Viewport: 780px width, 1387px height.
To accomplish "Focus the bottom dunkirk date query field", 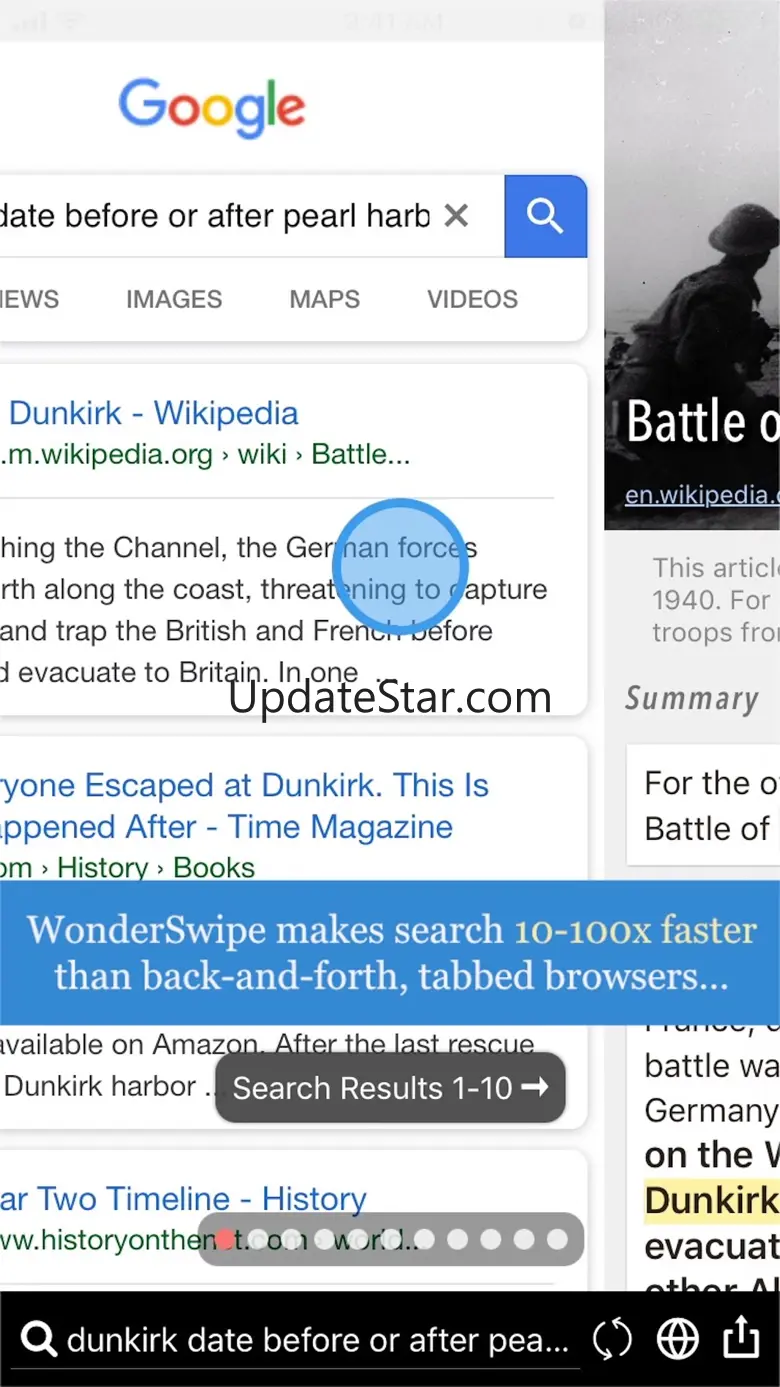I will (x=317, y=1340).
